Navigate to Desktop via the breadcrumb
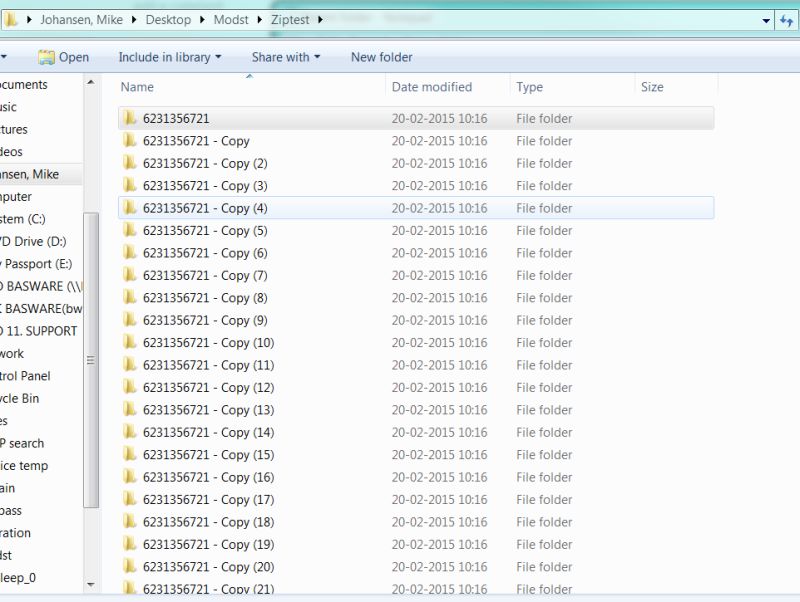Image resolution: width=800 pixels, height=602 pixels. (166, 19)
